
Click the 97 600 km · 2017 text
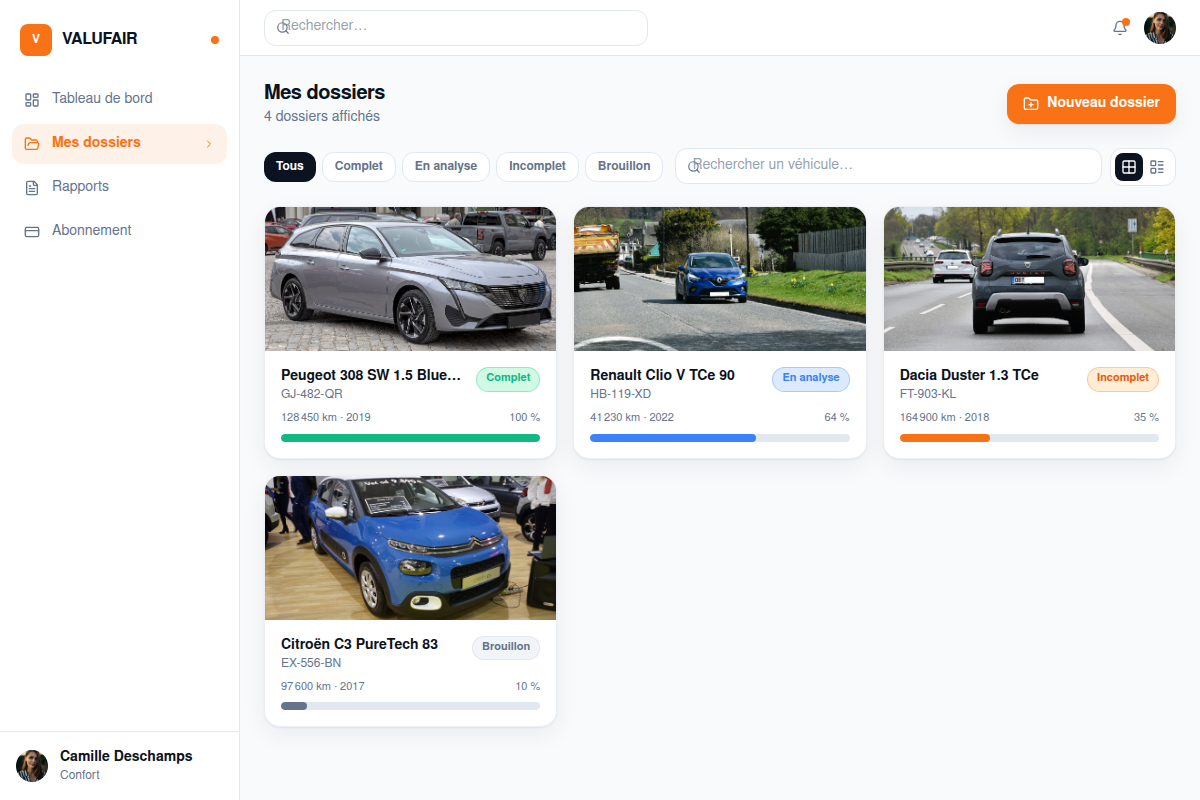(323, 686)
